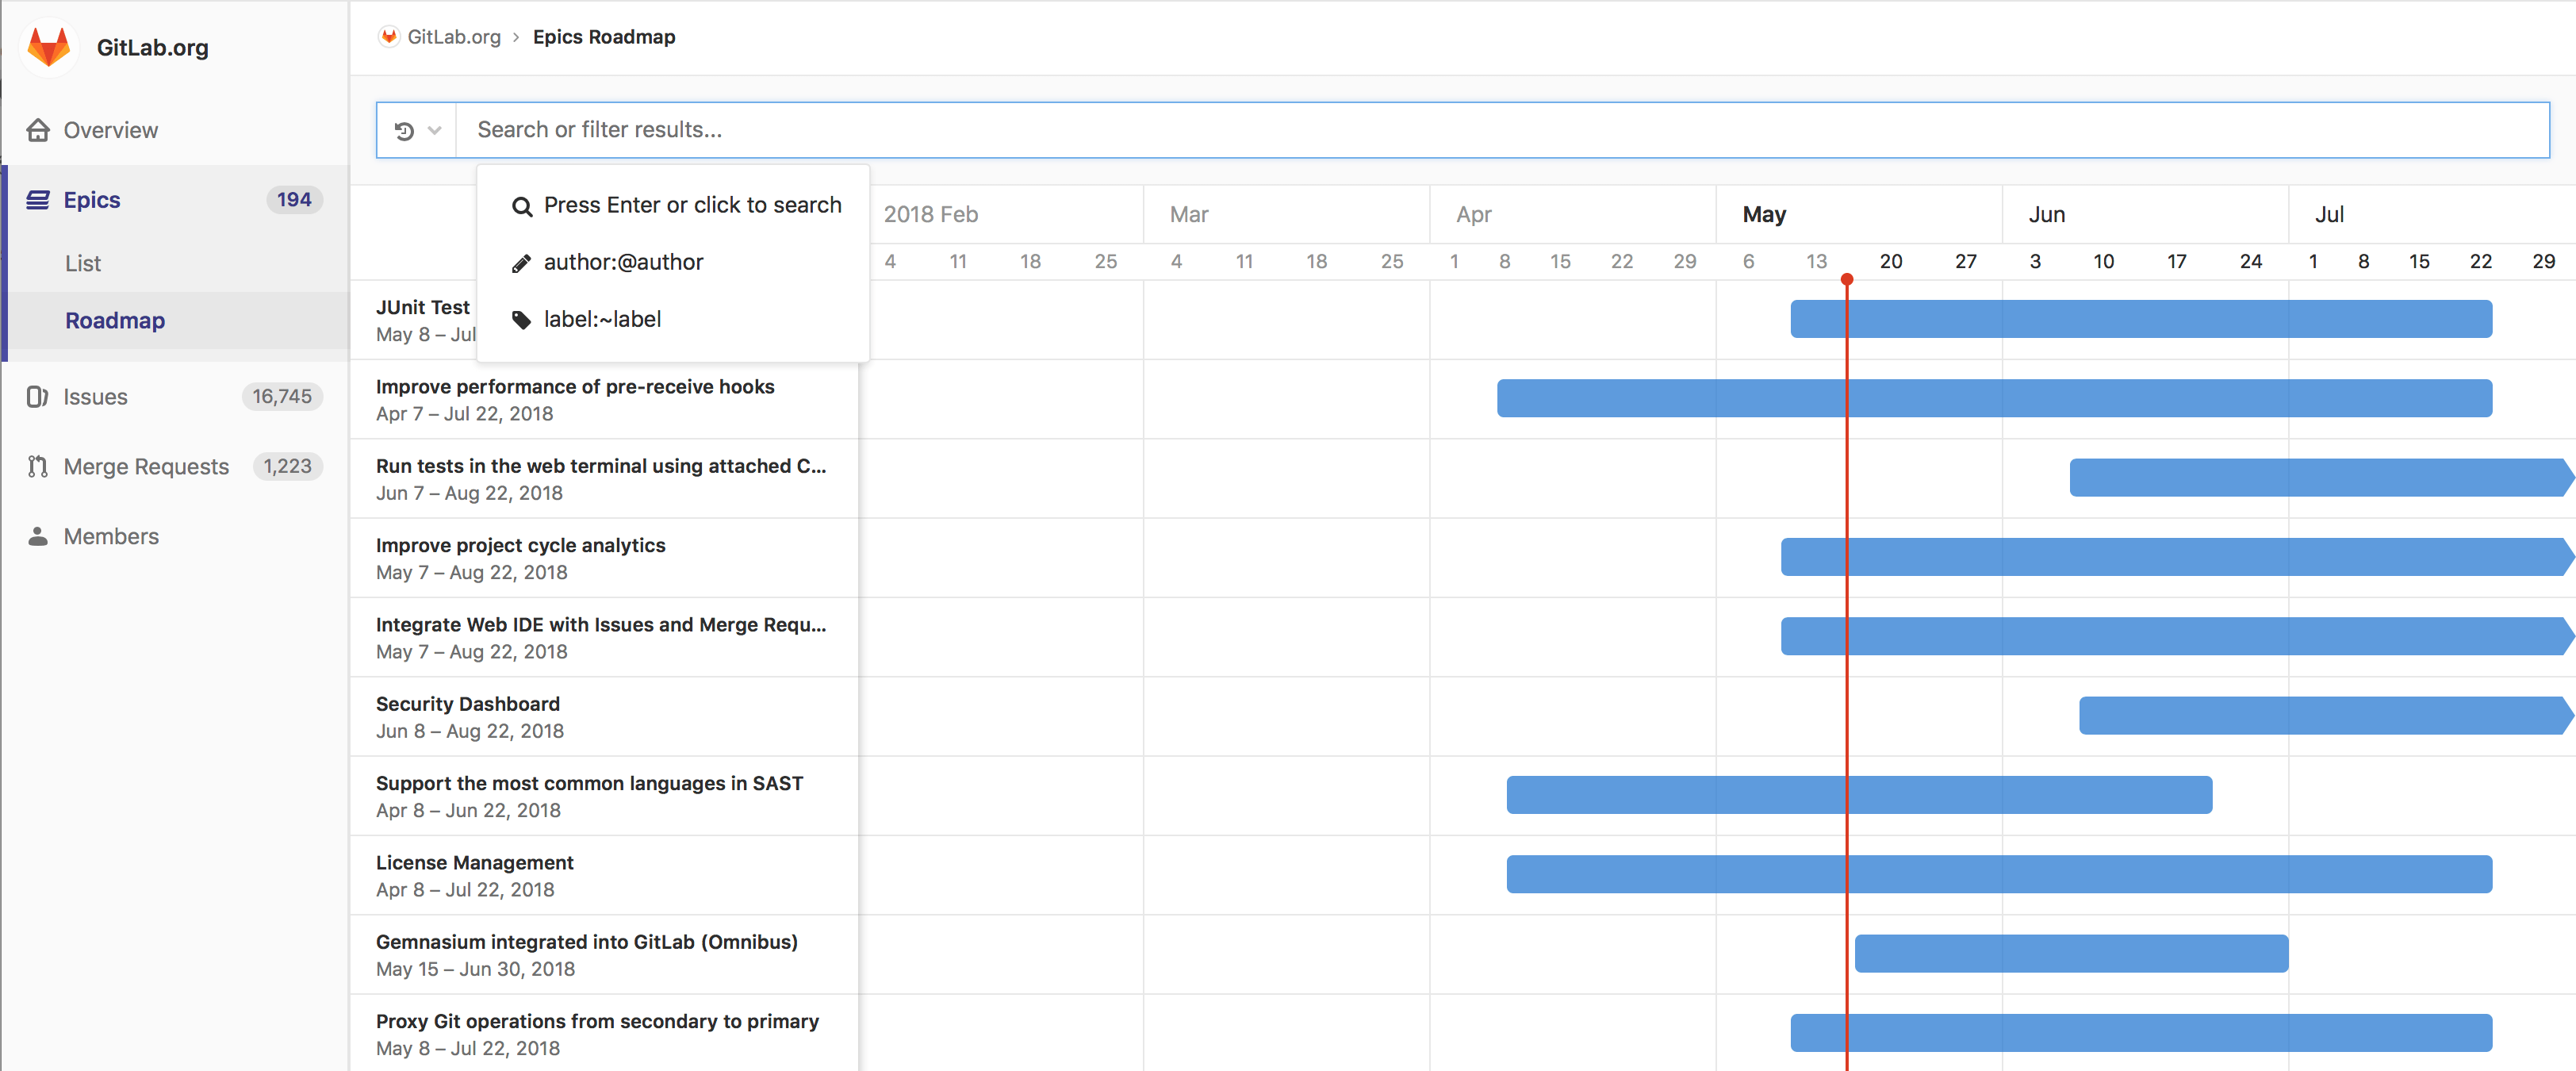Select the Members person icon
Viewport: 2576px width, 1071px height.
tap(38, 536)
